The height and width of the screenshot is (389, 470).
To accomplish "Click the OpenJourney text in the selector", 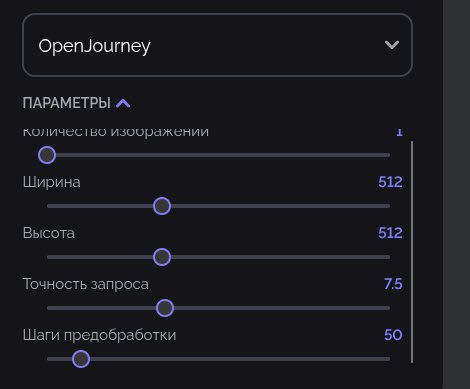I will pos(94,46).
